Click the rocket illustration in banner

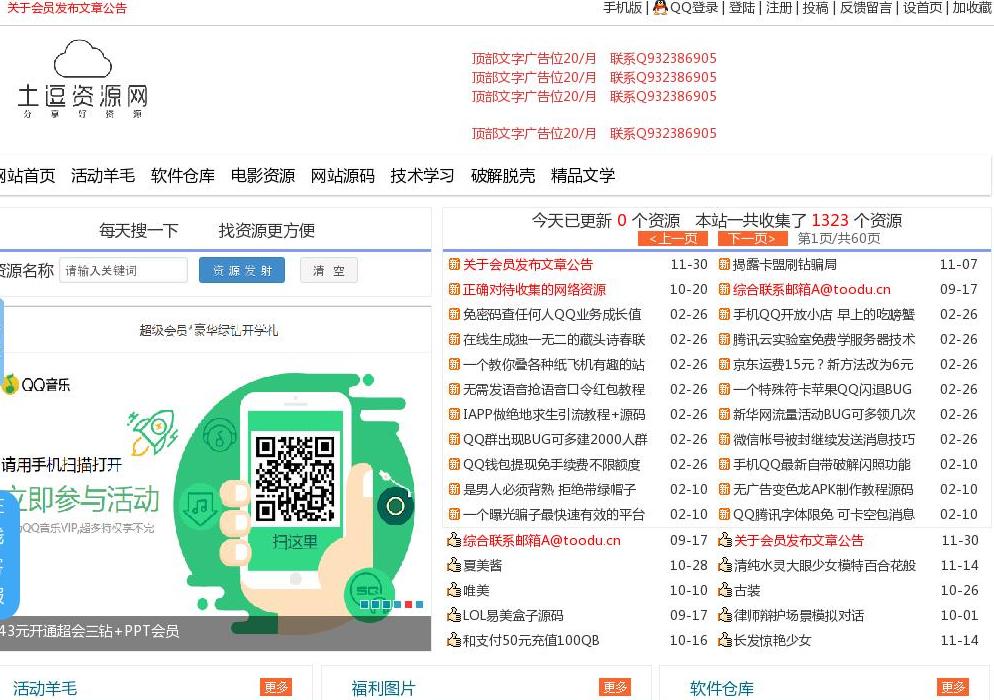tap(154, 432)
